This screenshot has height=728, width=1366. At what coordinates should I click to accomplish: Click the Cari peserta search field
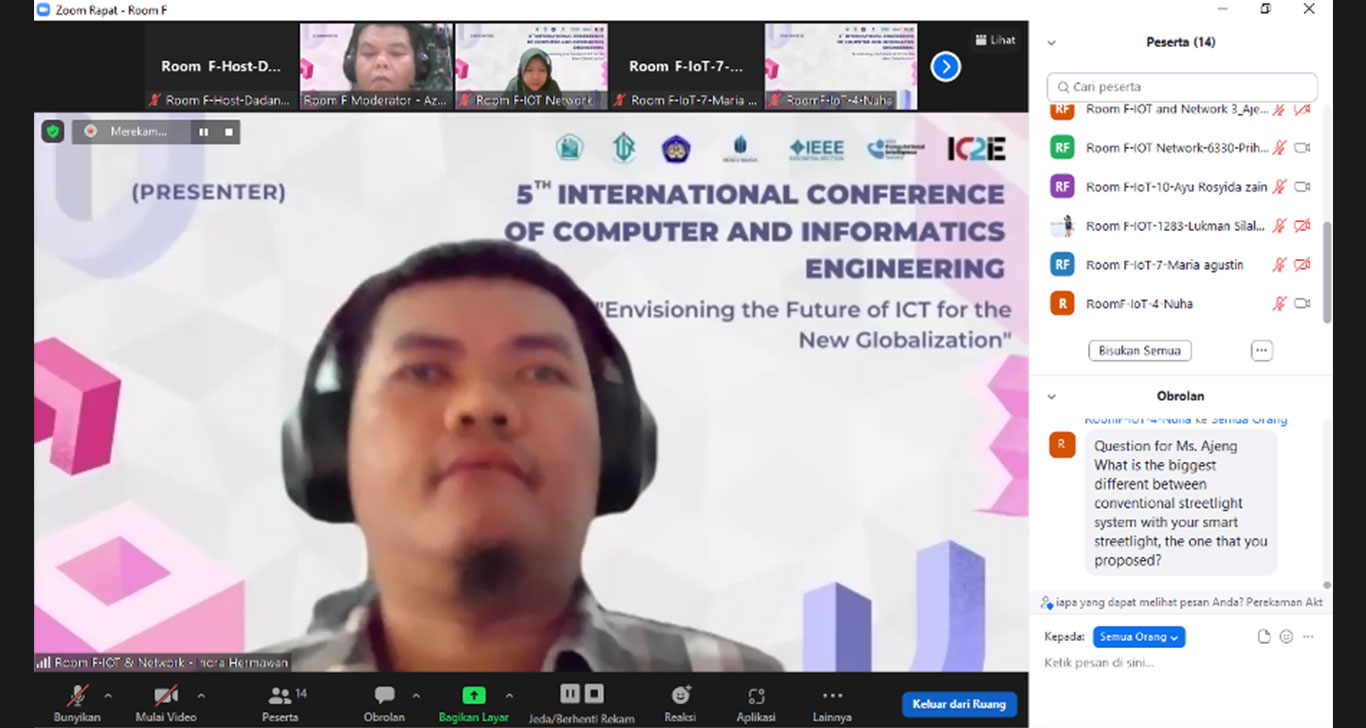coord(1182,87)
